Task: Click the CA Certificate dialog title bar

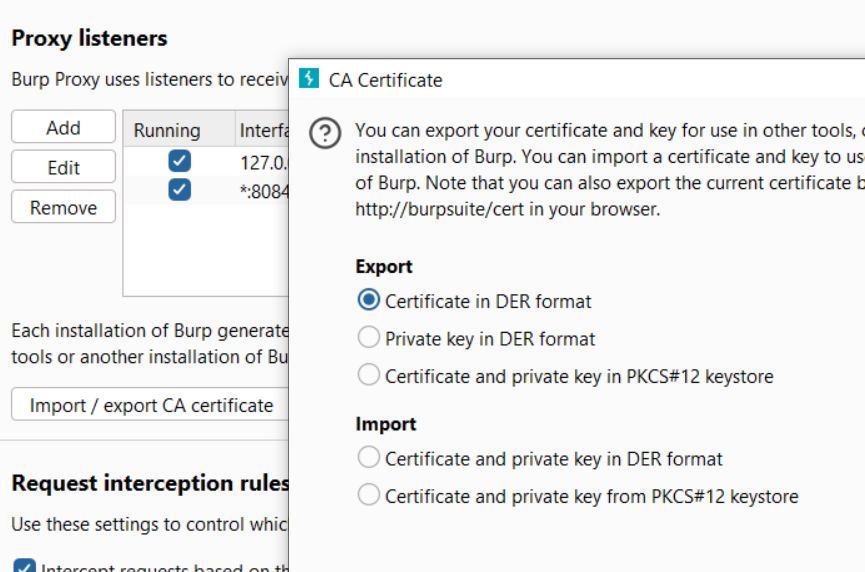Action: pyautogui.click(x=600, y=79)
